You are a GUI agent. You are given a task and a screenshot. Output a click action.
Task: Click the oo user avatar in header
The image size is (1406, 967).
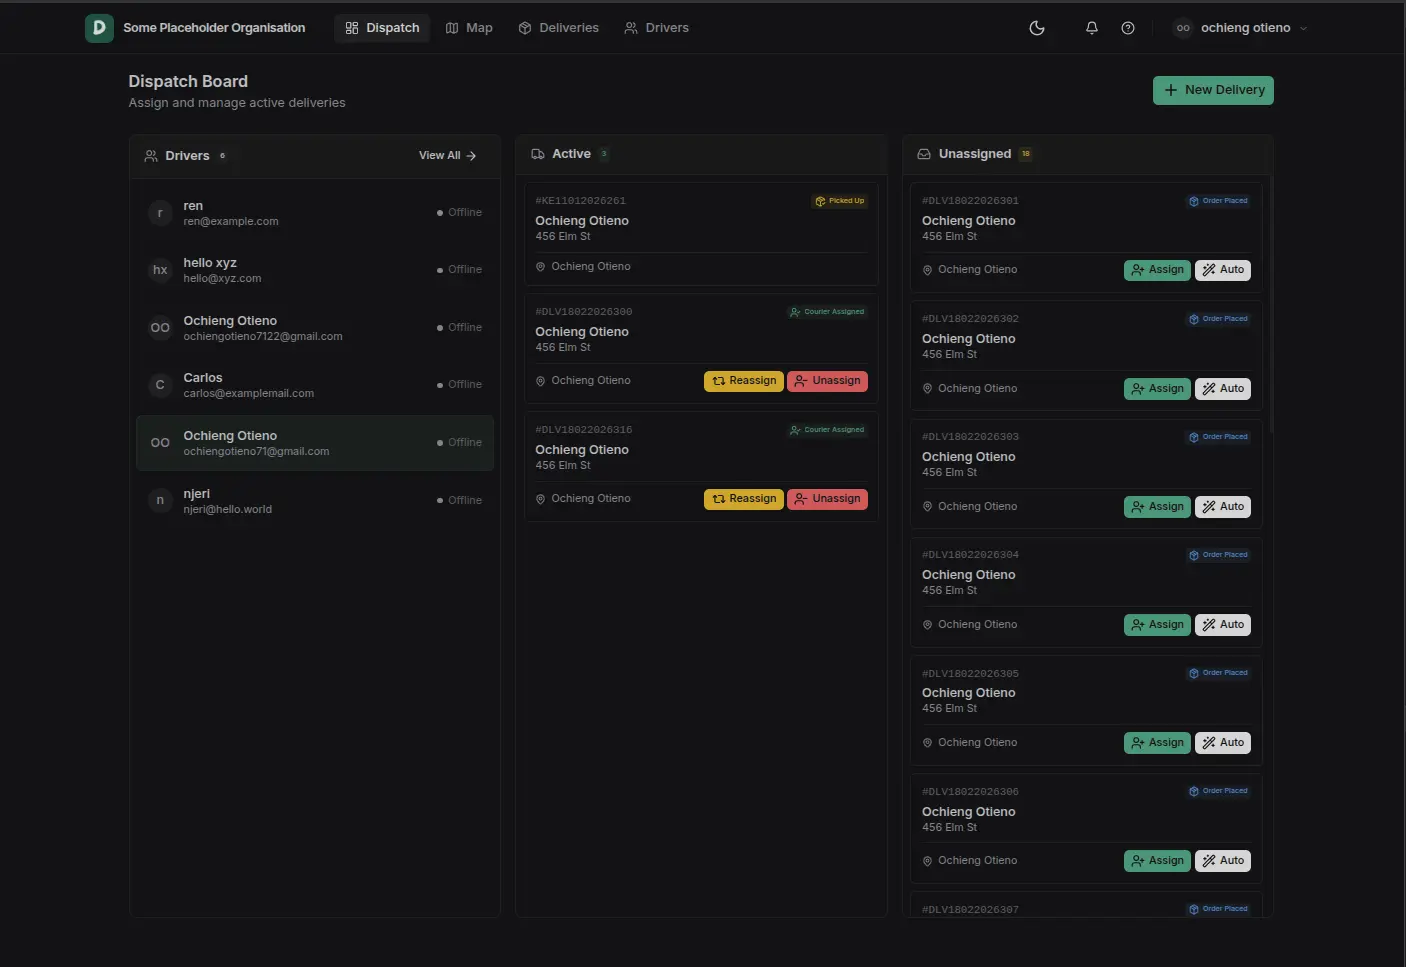point(1183,28)
